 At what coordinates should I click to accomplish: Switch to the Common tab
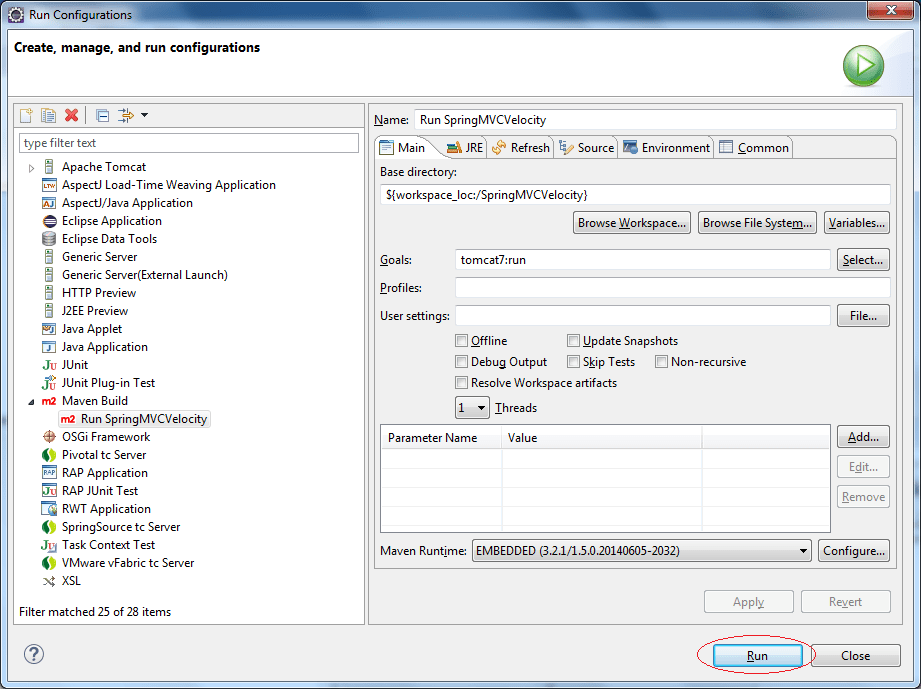point(754,147)
